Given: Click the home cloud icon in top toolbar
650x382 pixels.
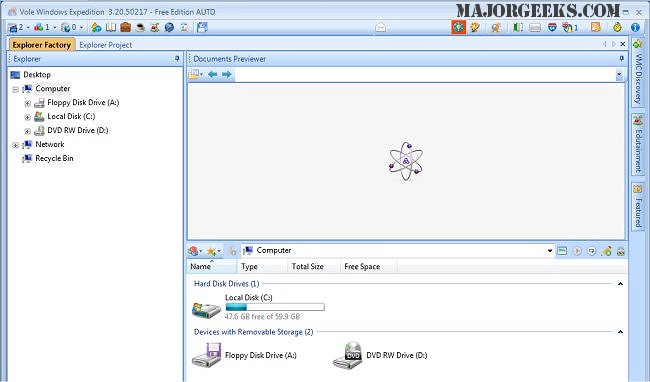Looking at the screenshot, I should click(x=96, y=28).
